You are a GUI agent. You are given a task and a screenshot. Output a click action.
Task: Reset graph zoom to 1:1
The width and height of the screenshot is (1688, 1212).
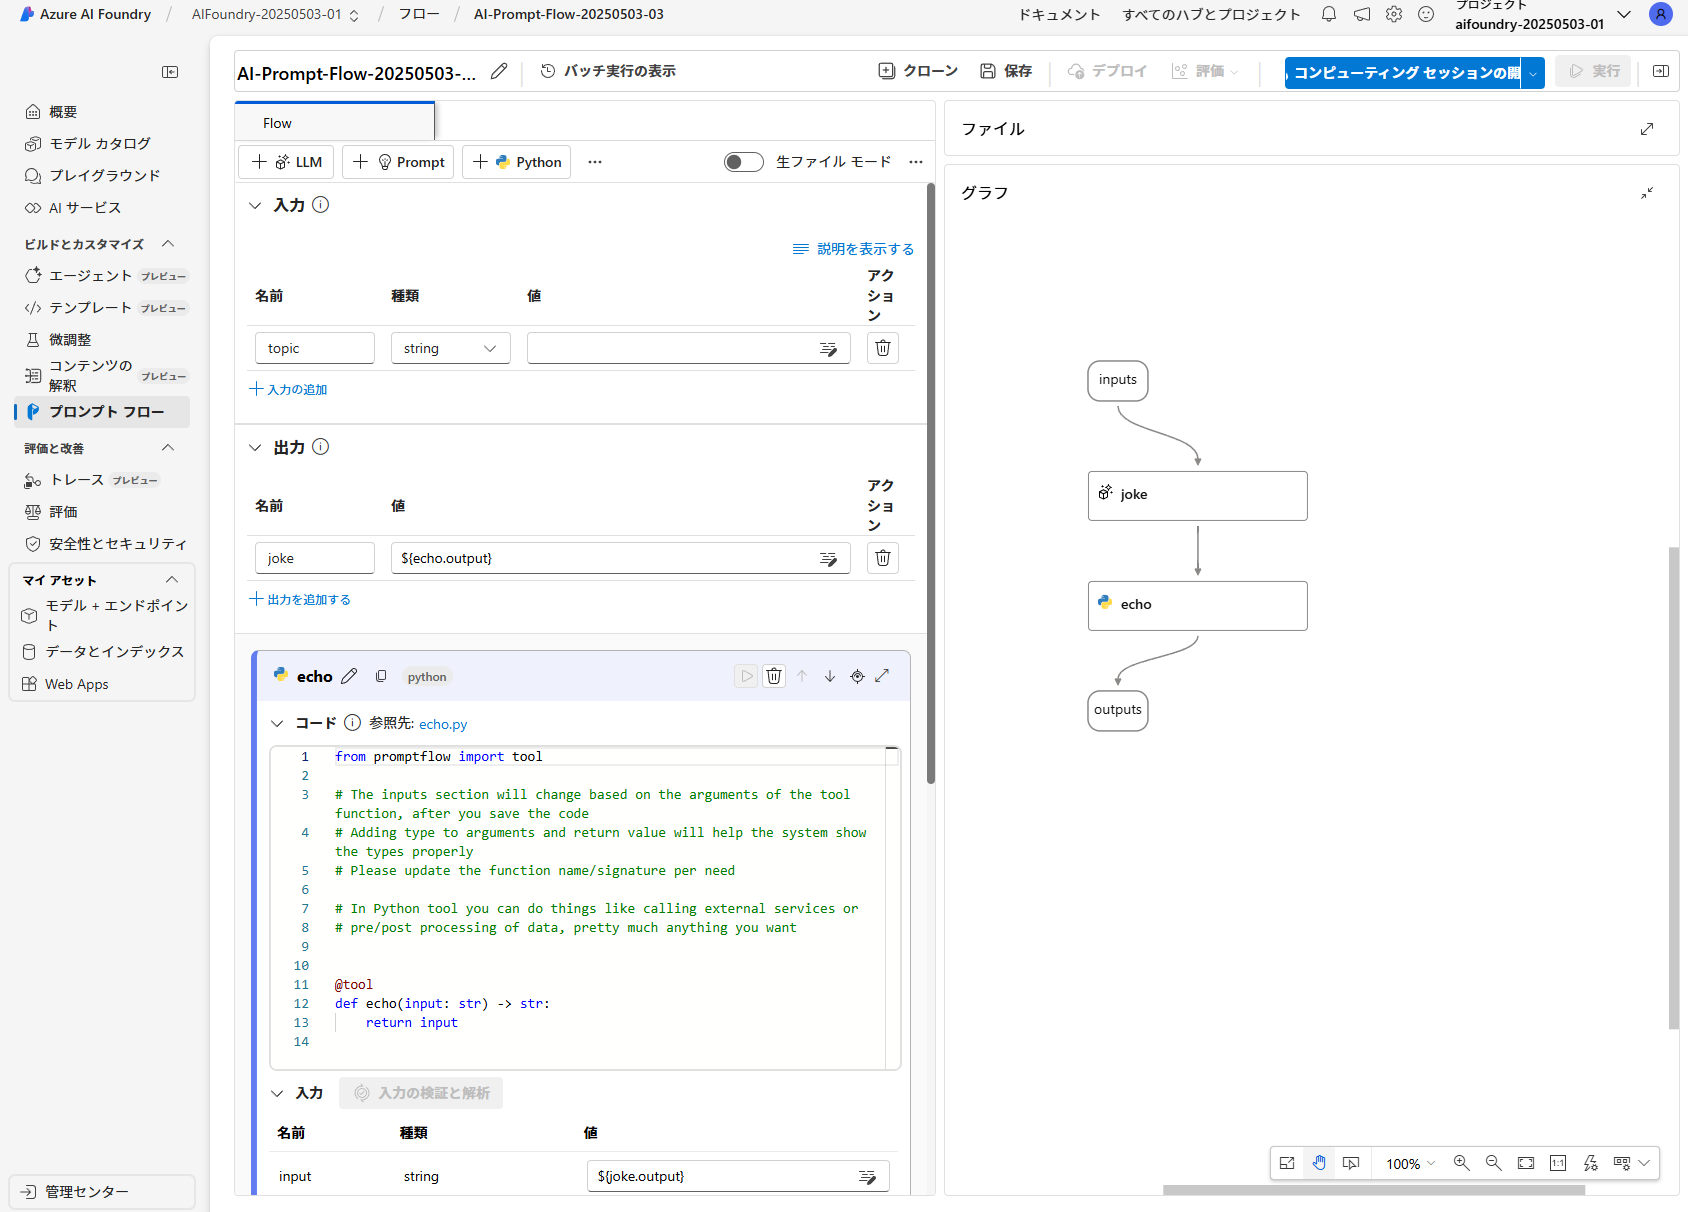[1557, 1163]
